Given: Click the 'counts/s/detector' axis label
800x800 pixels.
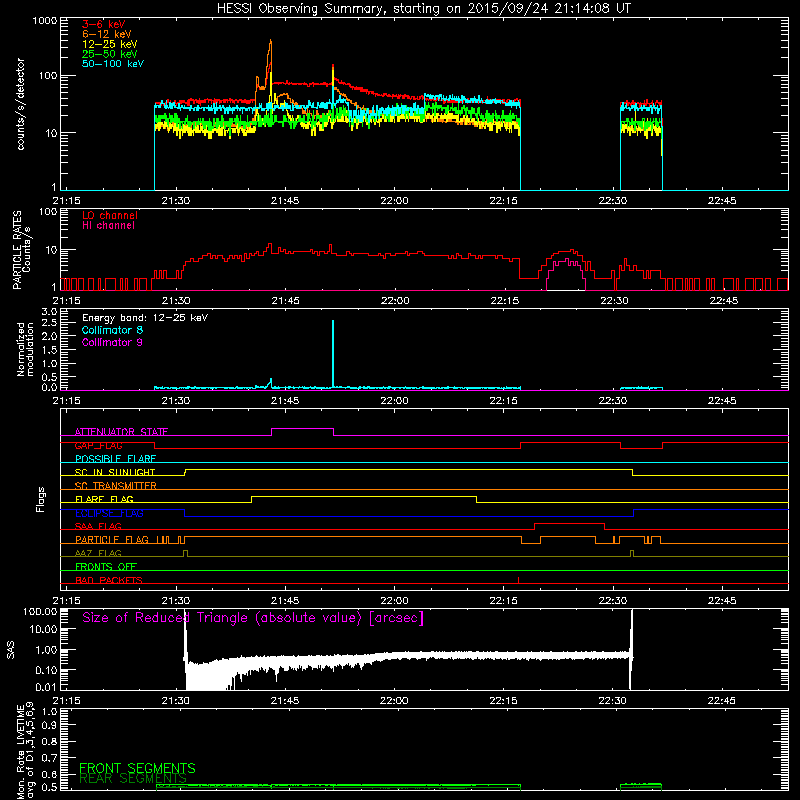Looking at the screenshot, I should (20, 104).
